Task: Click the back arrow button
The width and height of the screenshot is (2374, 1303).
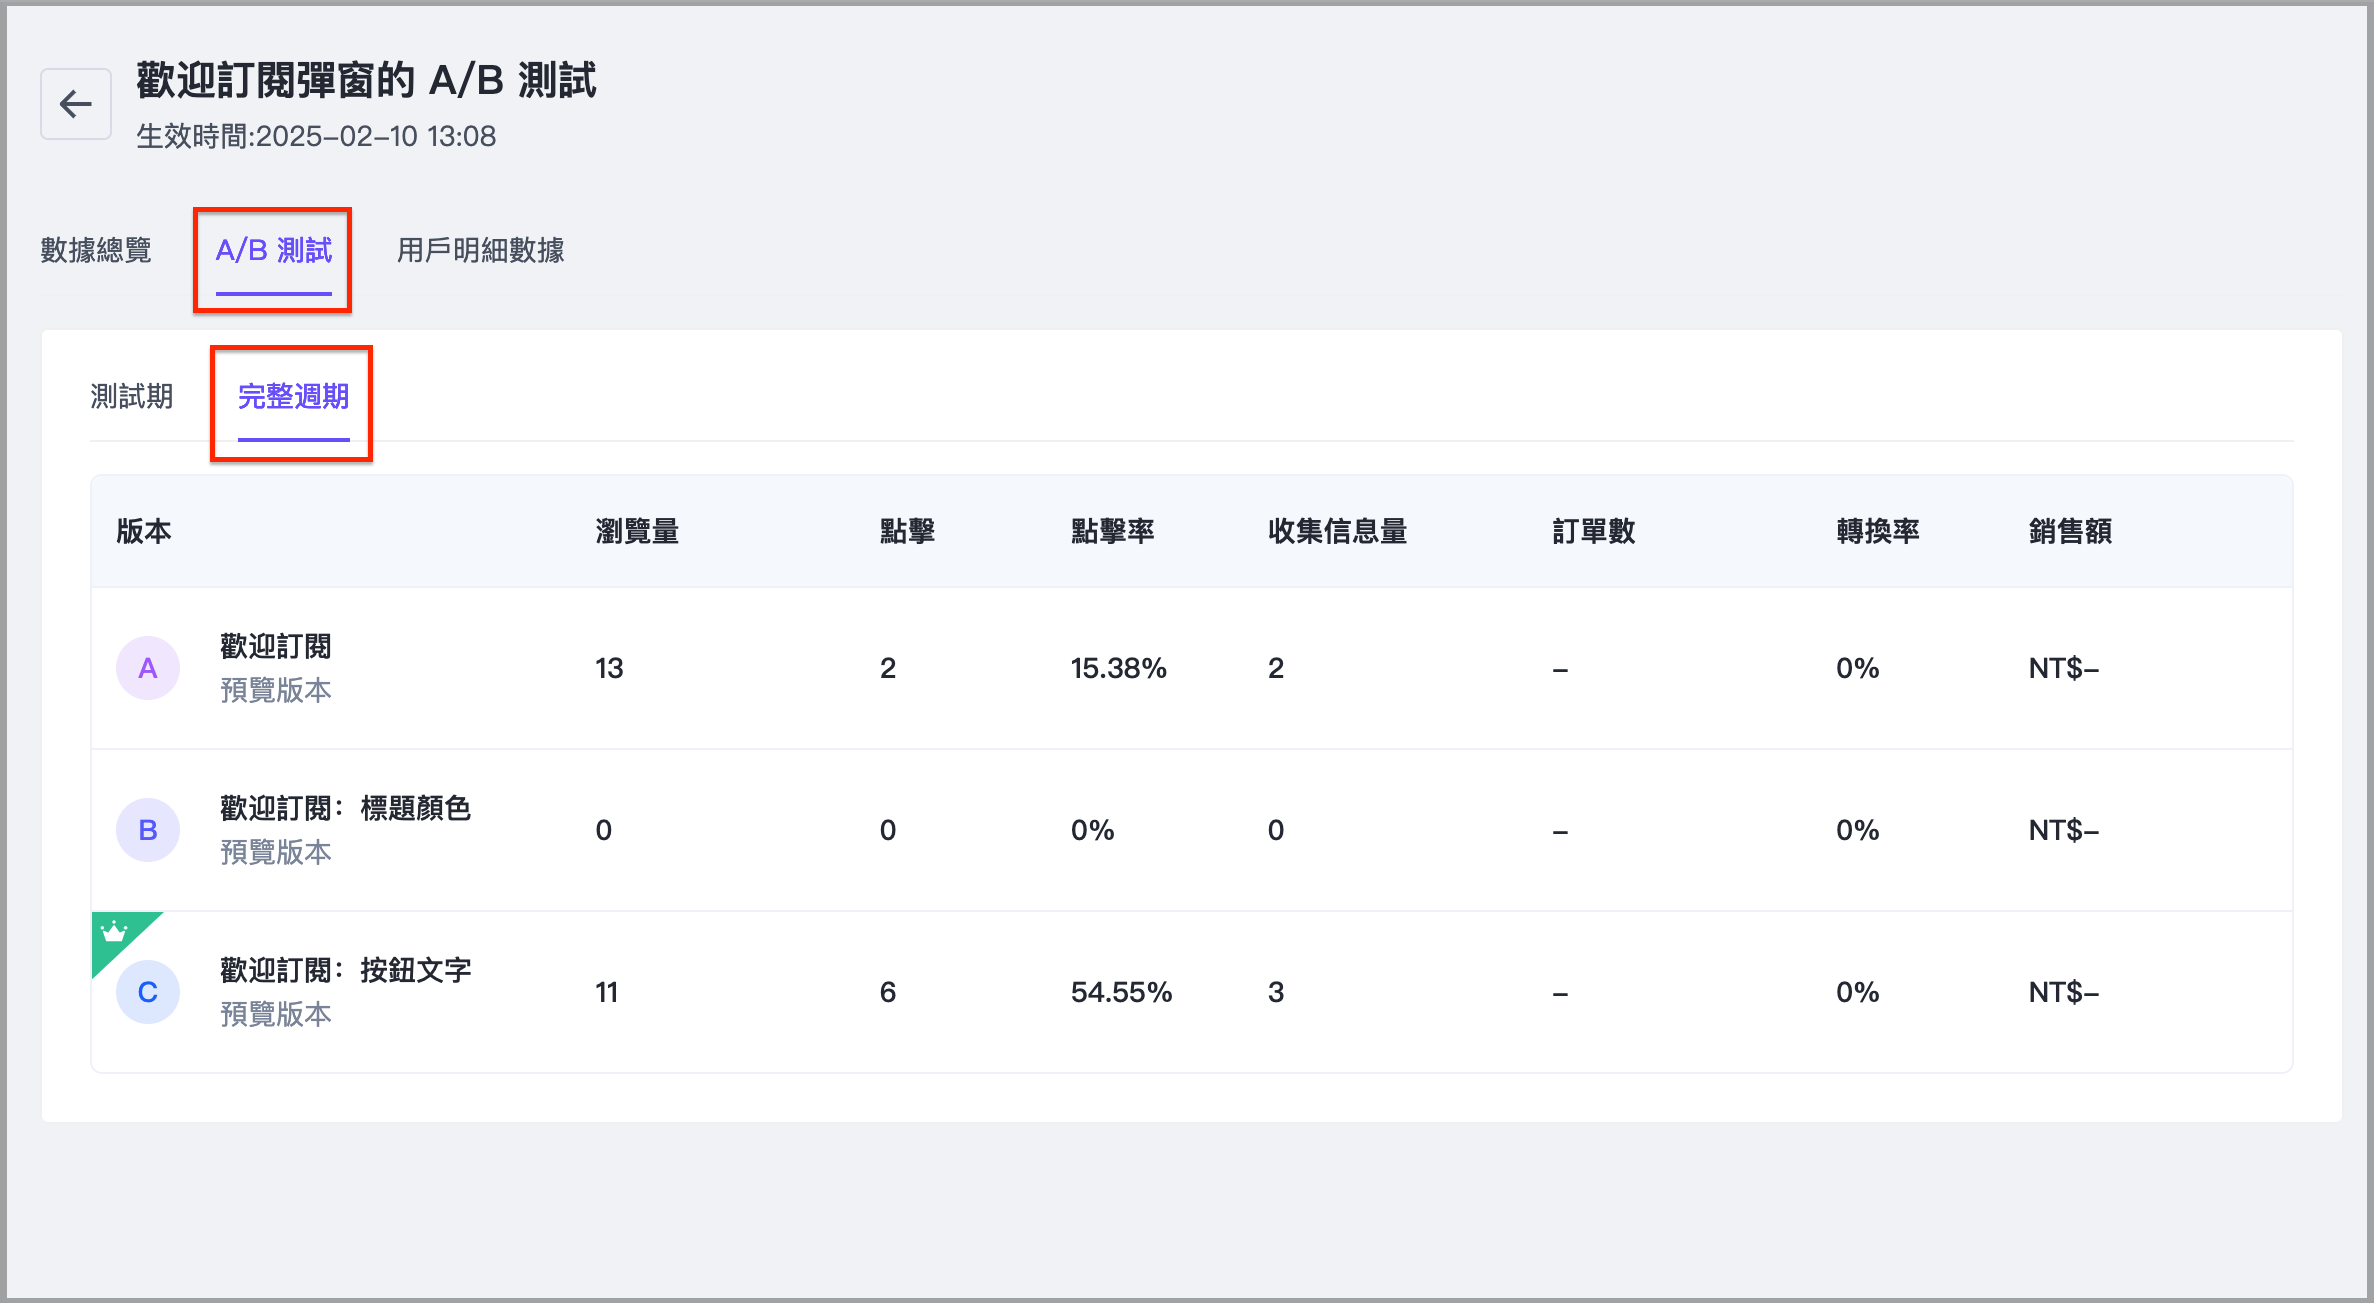Action: click(76, 104)
